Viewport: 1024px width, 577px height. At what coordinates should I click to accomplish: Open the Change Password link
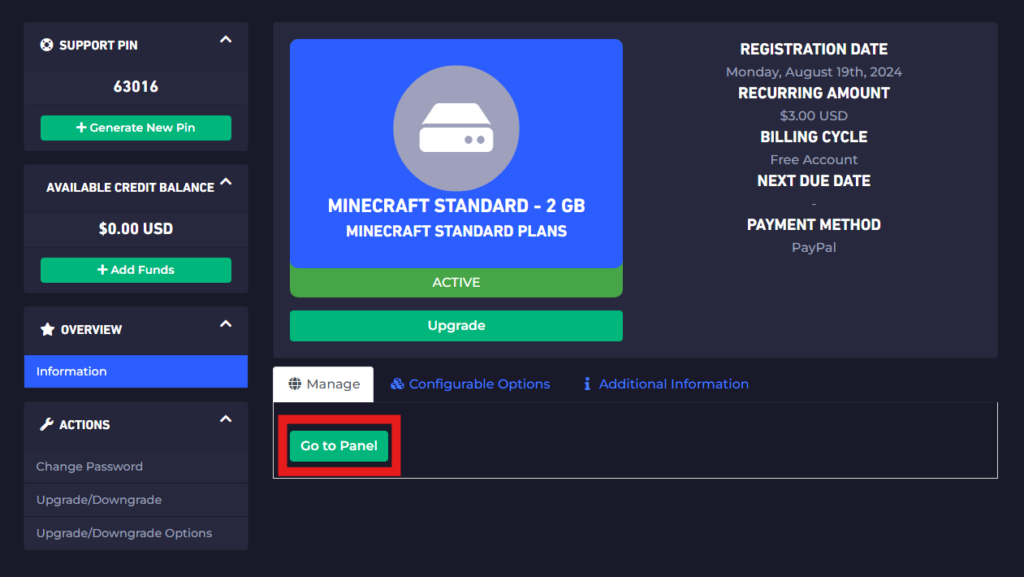pyautogui.click(x=89, y=467)
